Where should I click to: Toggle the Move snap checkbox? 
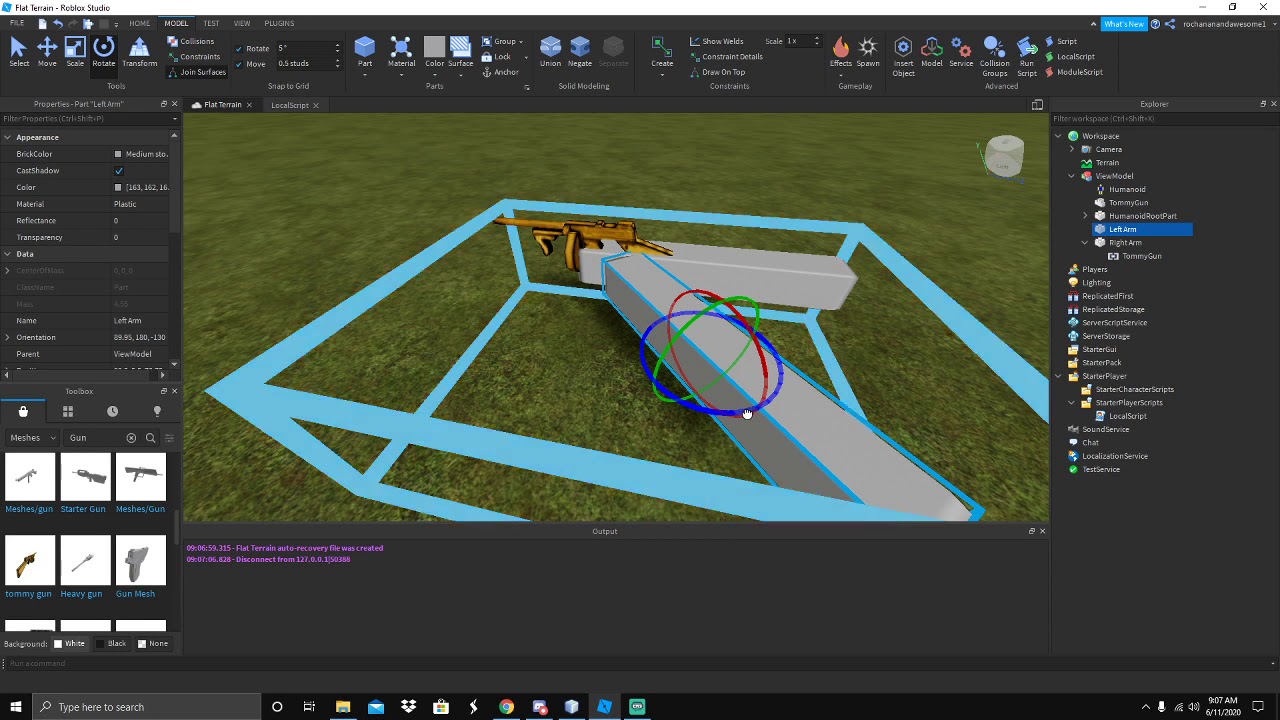coord(239,64)
